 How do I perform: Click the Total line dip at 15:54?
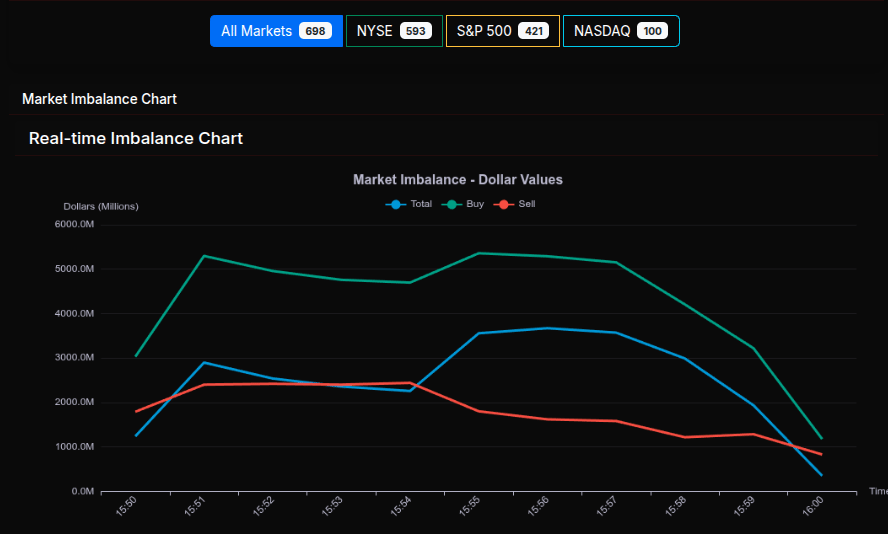point(410,391)
